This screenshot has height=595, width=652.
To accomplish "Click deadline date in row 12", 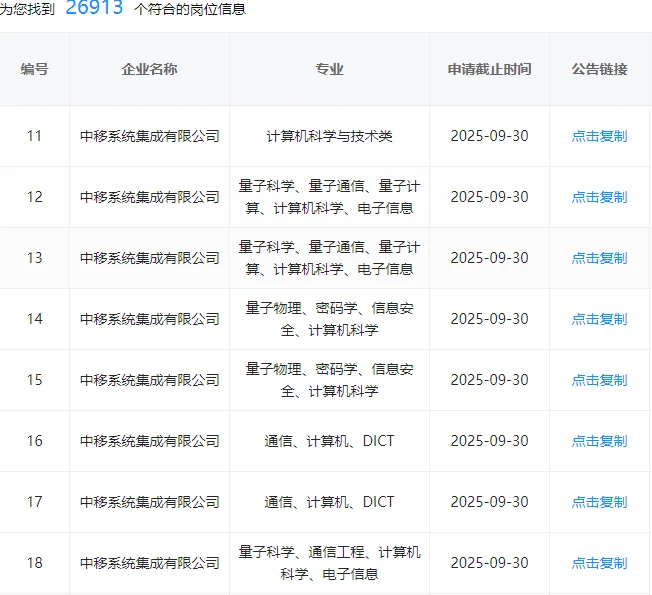I will click(x=489, y=197).
